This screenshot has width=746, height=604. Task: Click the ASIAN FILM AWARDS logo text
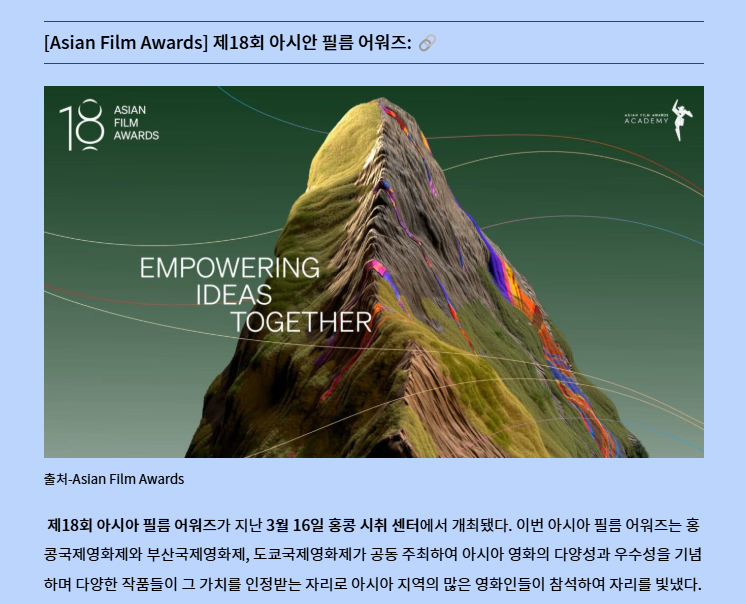point(136,123)
